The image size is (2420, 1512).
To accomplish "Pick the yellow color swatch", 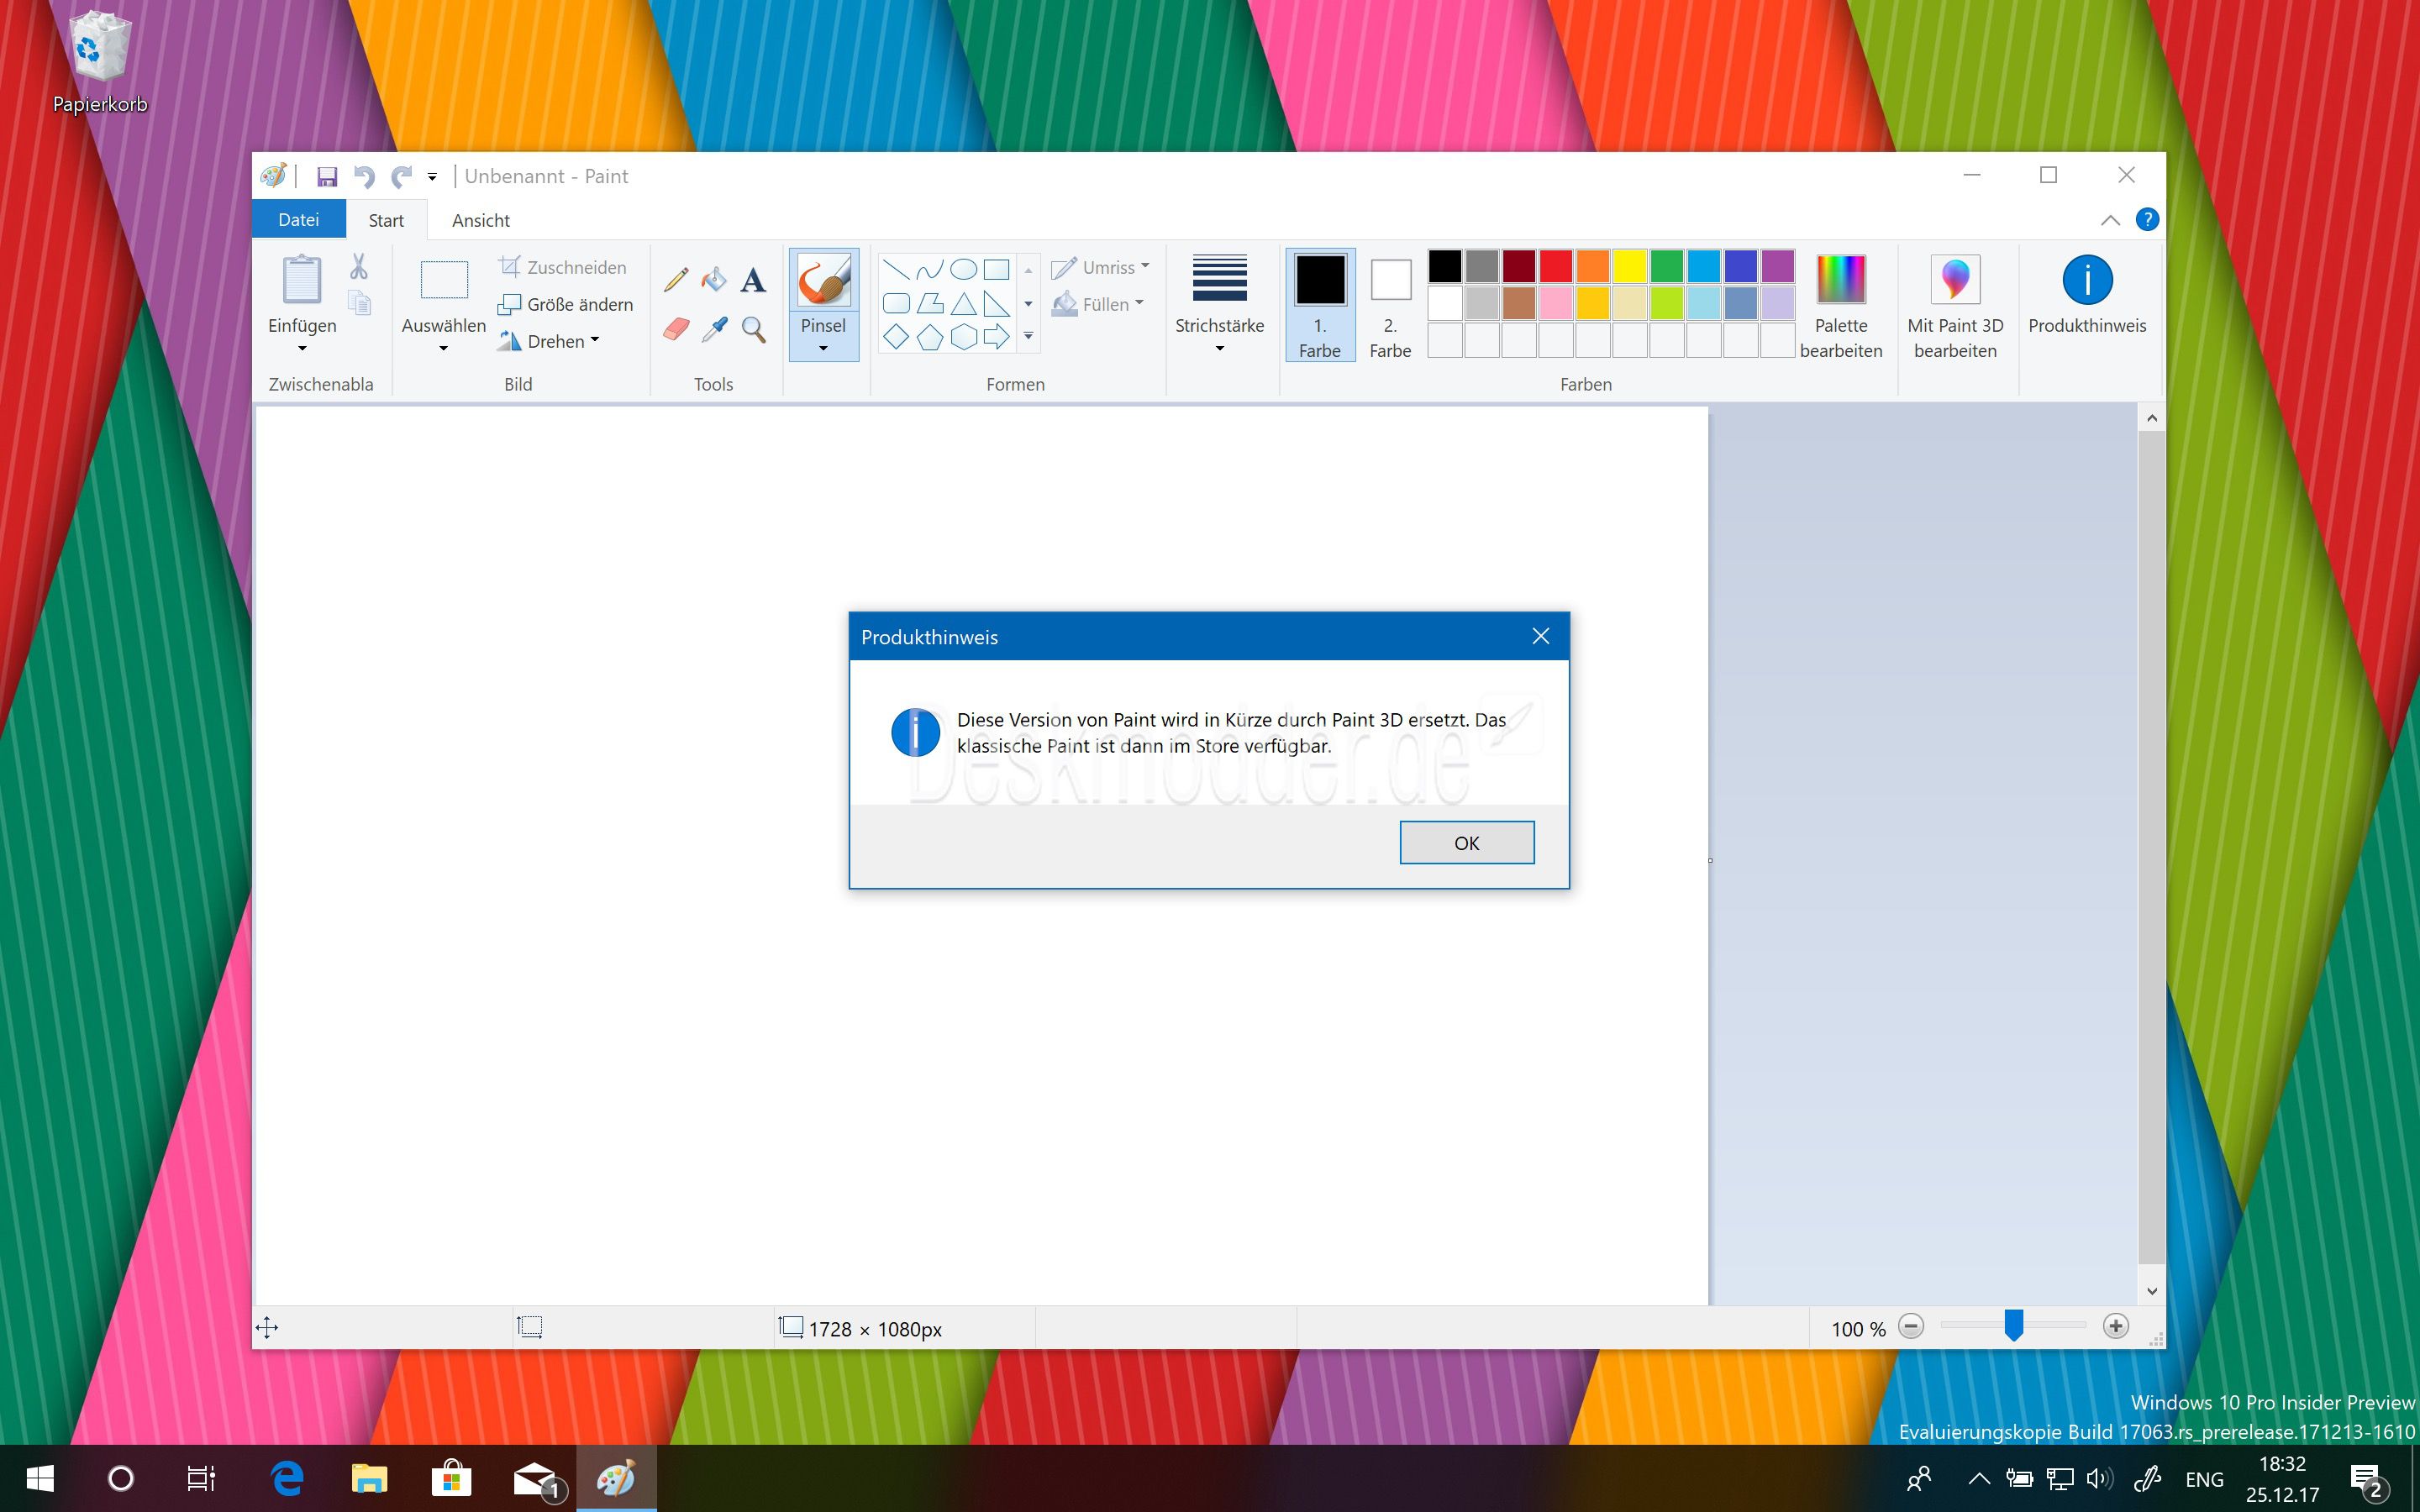I will point(1629,266).
